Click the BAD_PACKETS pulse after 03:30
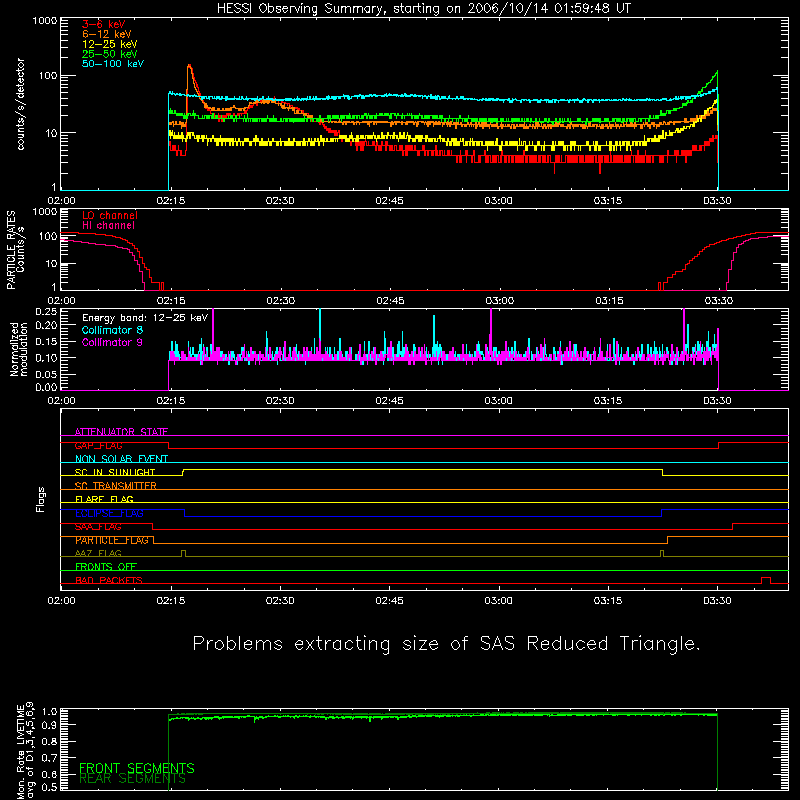The height and width of the screenshot is (800, 800). point(766,580)
